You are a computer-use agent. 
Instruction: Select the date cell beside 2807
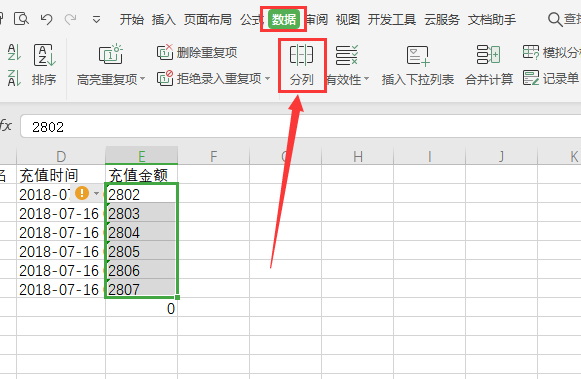[x=61, y=289]
